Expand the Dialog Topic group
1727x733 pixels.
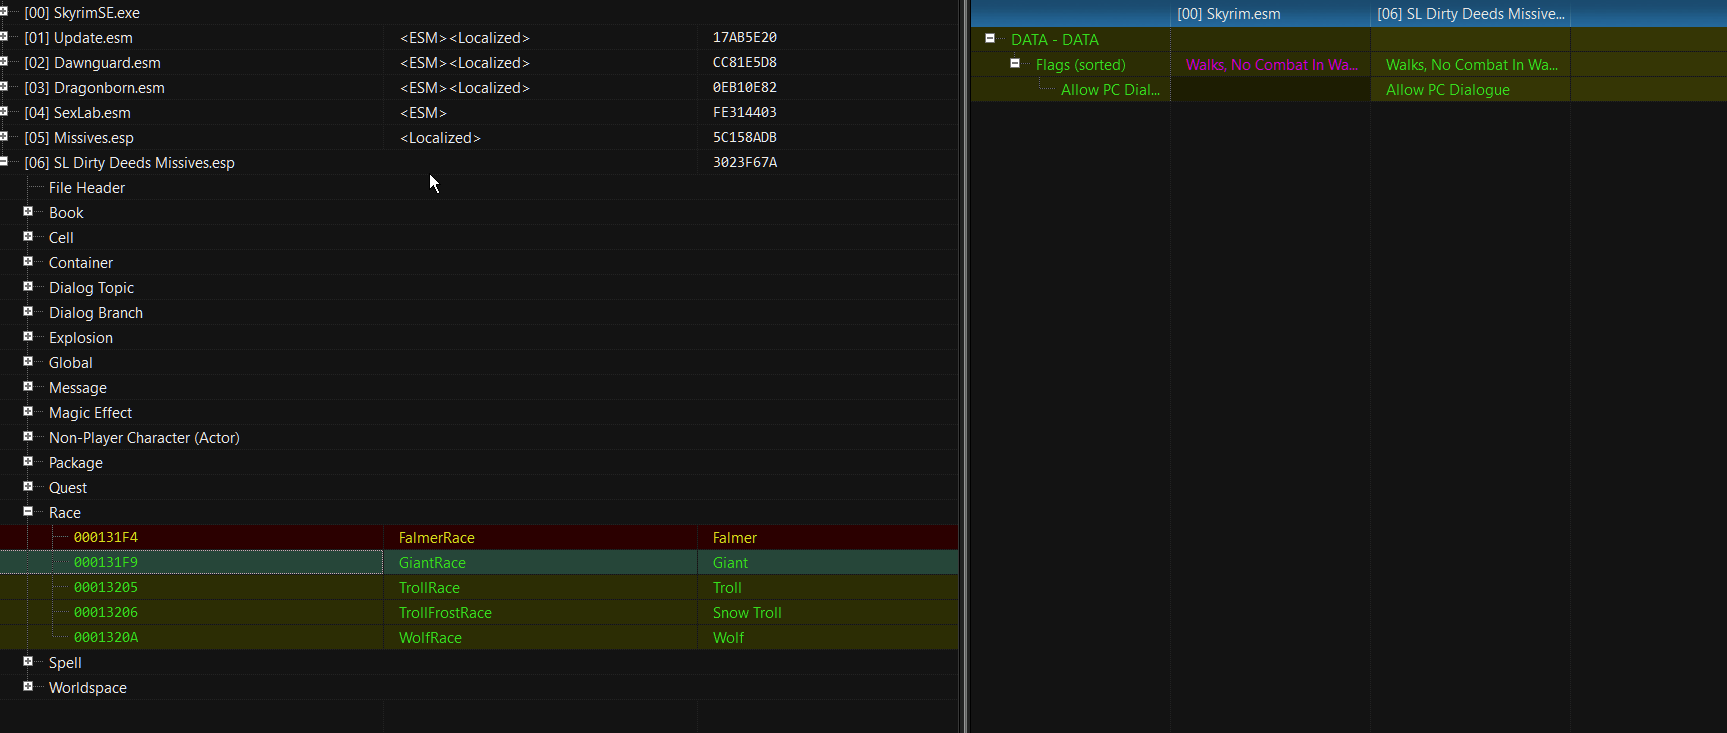28,287
